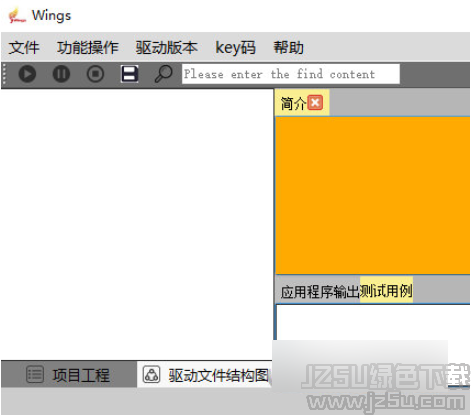Open the 帮助 menu

pos(288,48)
